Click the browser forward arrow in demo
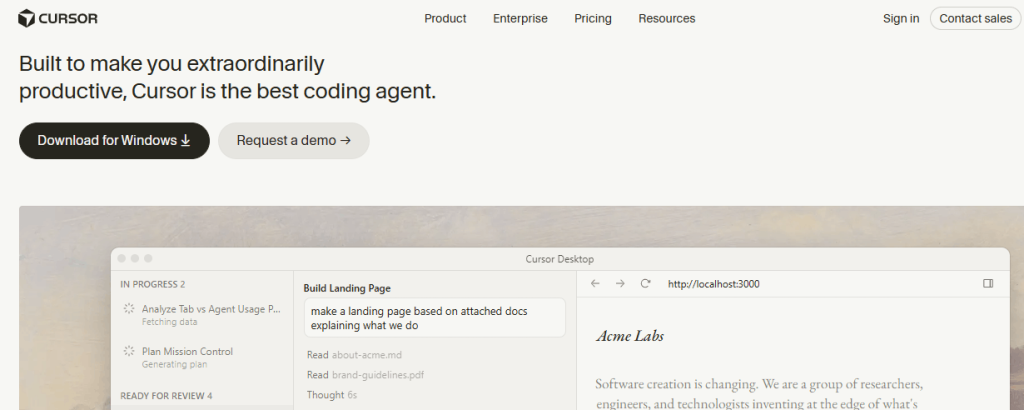1024x410 pixels. [x=620, y=283]
